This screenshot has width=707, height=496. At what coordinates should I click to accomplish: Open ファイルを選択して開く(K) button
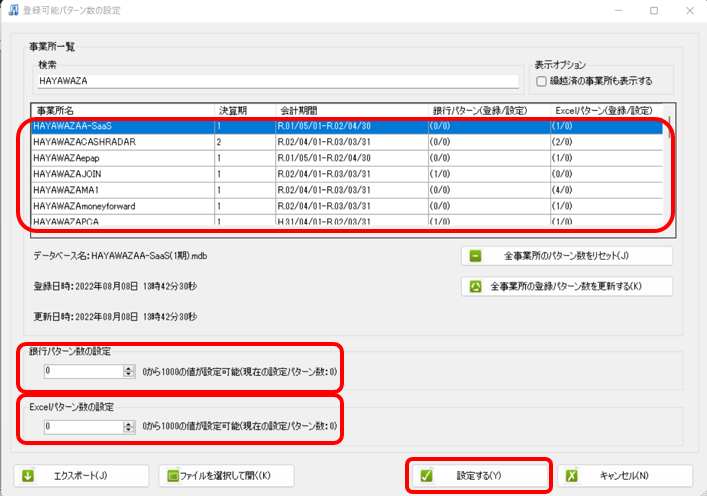226,476
